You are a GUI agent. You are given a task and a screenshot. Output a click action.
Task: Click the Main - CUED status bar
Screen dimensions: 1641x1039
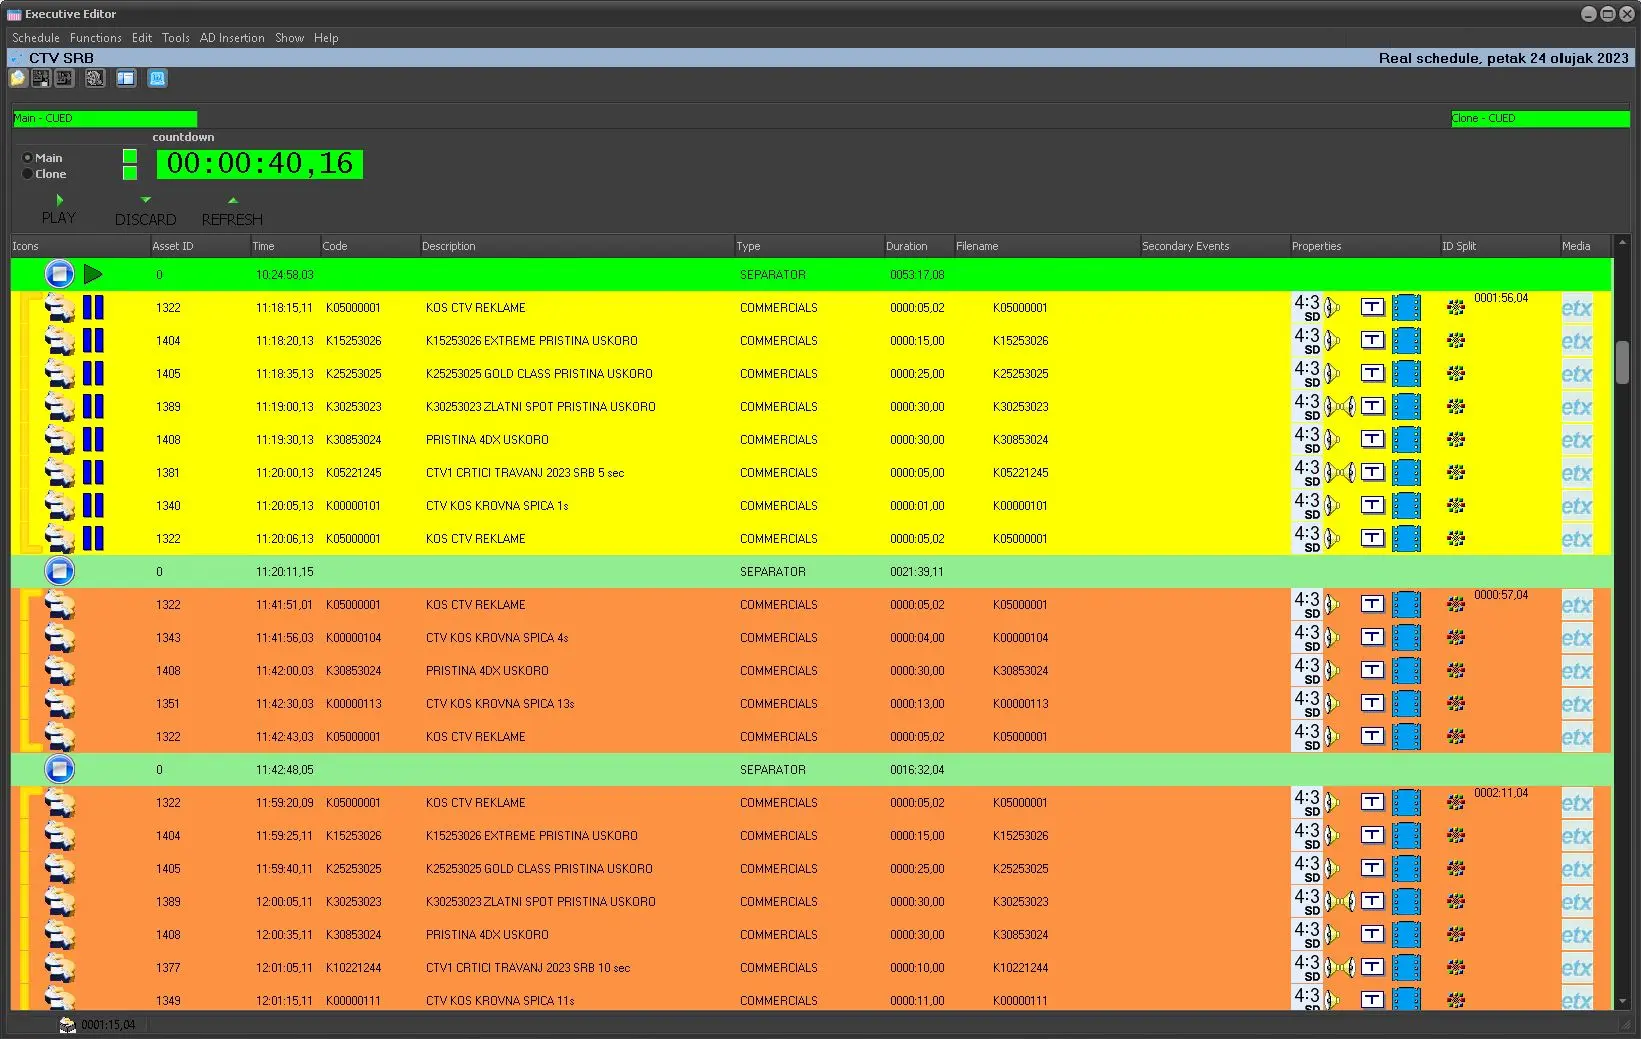click(x=104, y=118)
